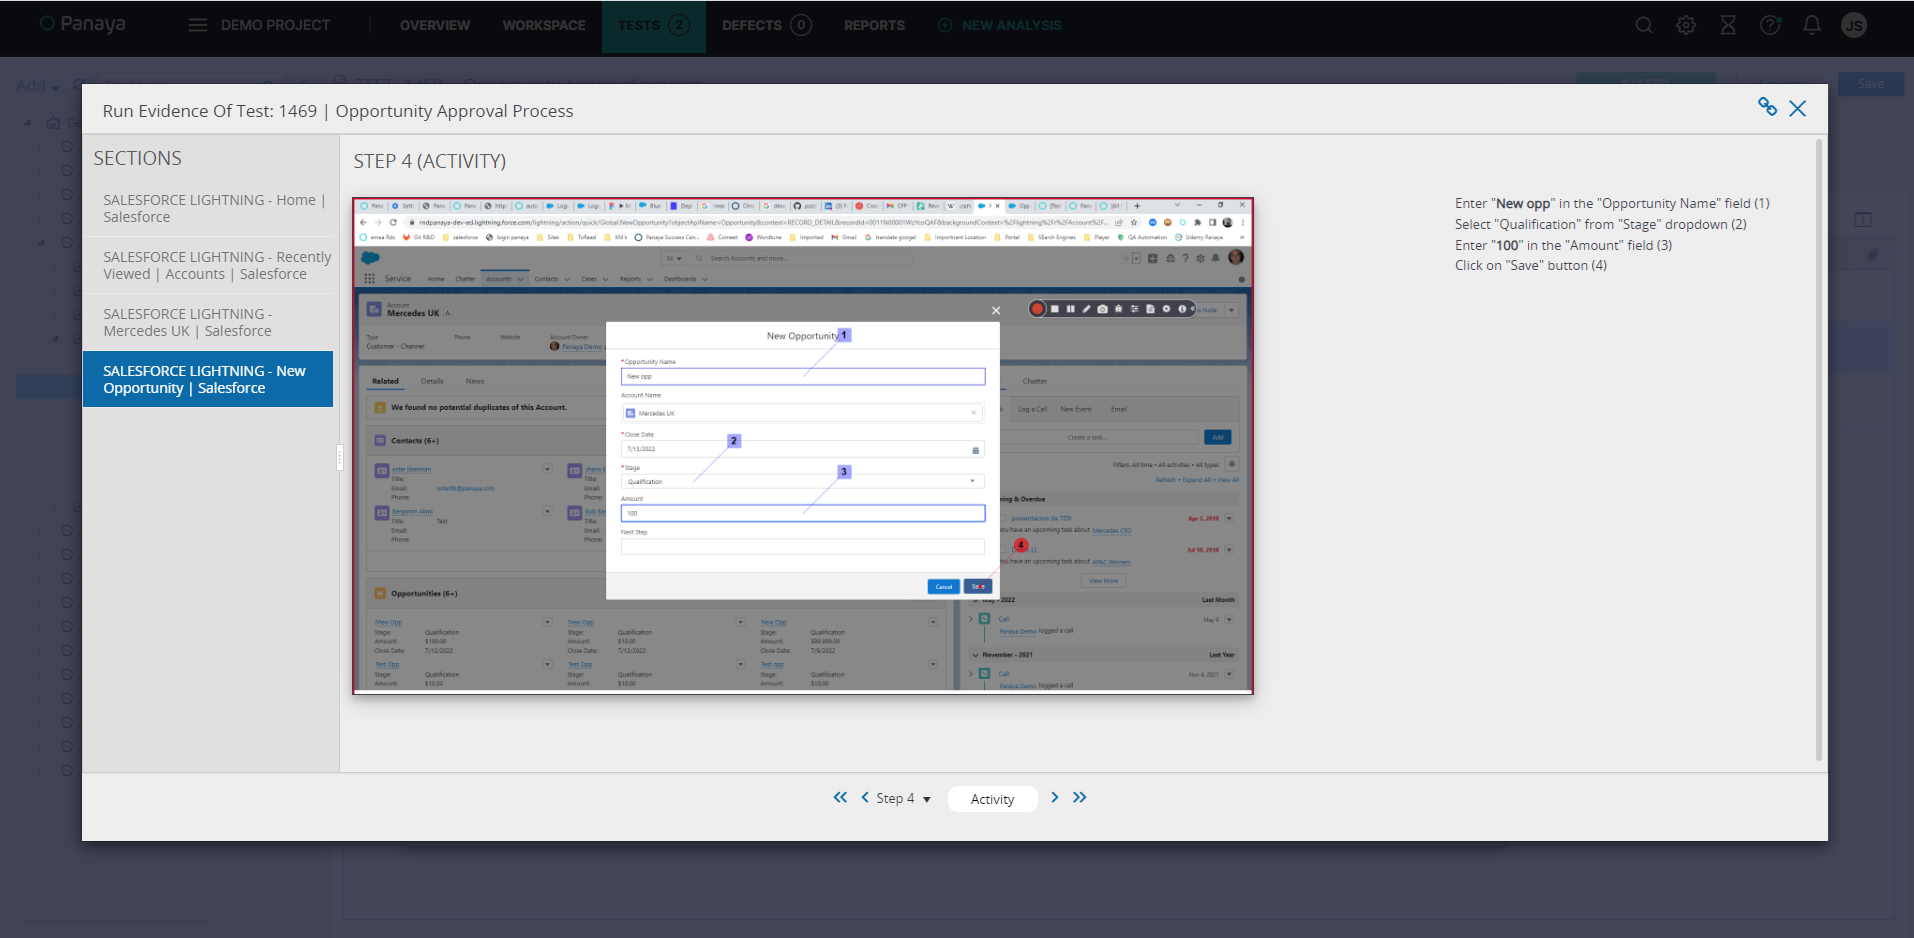Click the Demo Project title
Screen dimensions: 1914x938
[x=275, y=25]
